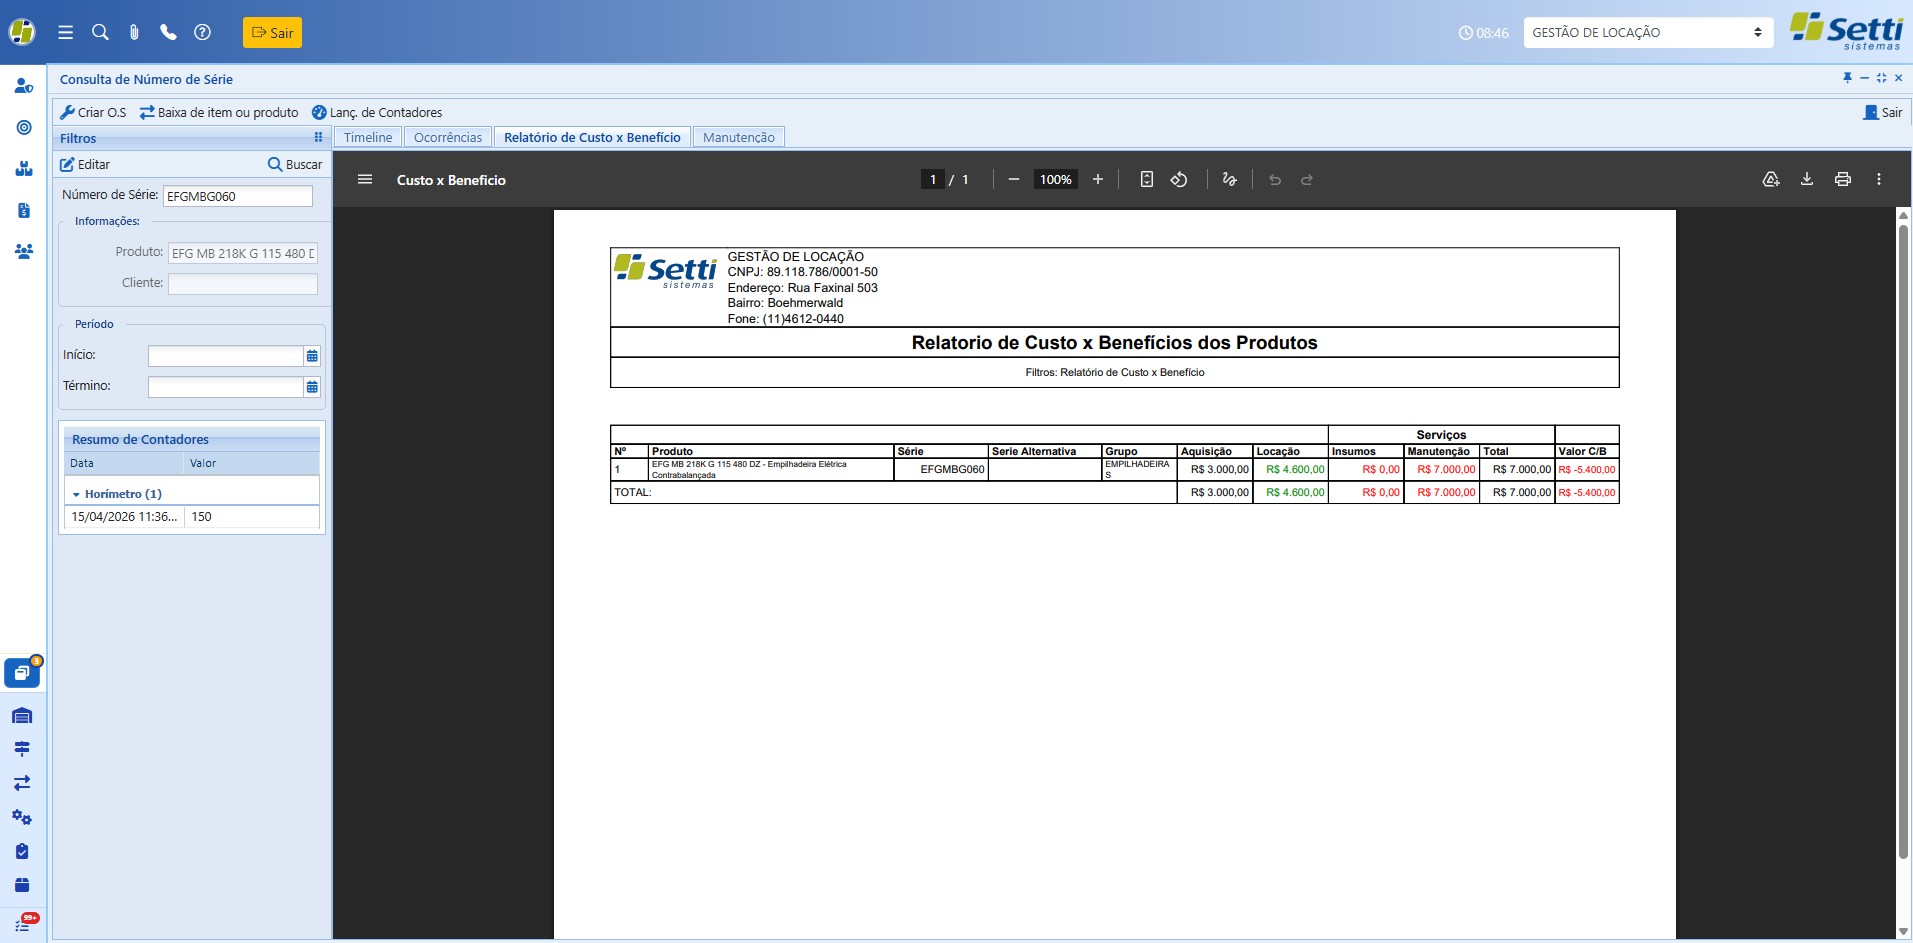Click the PDF page number field
This screenshot has width=1913, height=943.
click(x=932, y=180)
